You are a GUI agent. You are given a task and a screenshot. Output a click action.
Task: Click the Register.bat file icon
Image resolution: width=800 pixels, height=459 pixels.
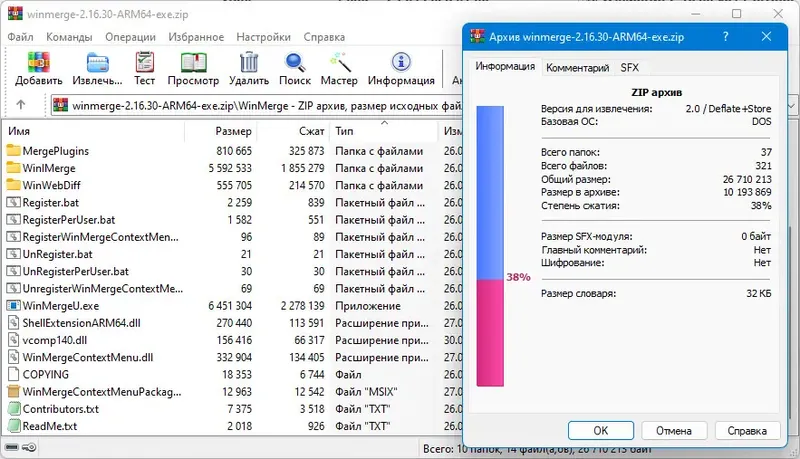point(13,202)
